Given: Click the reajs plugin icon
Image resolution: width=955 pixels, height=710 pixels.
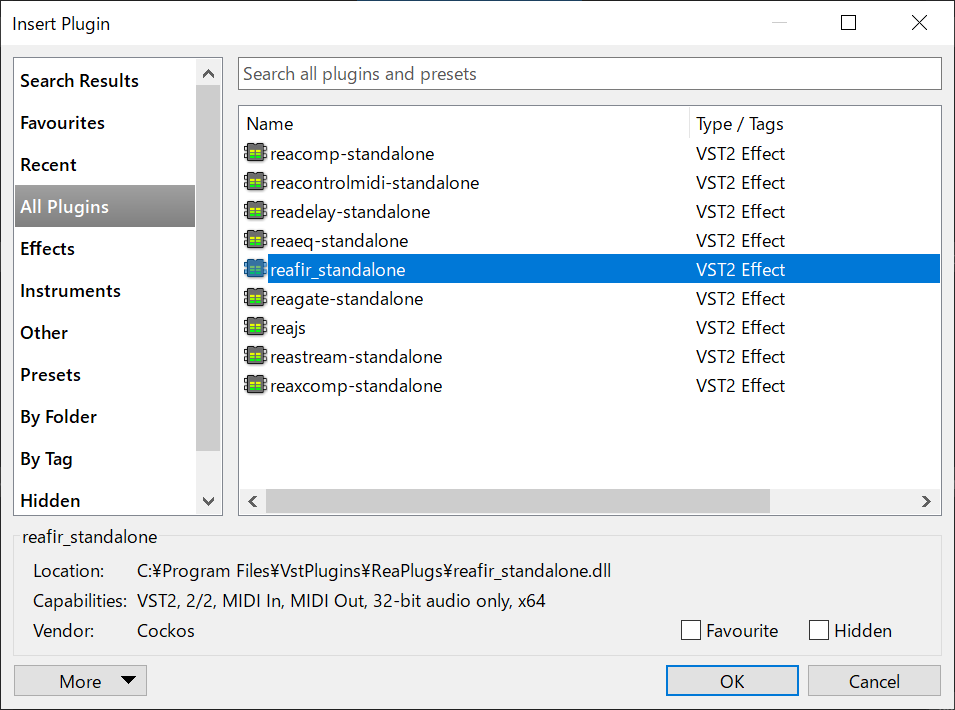Looking at the screenshot, I should [256, 328].
